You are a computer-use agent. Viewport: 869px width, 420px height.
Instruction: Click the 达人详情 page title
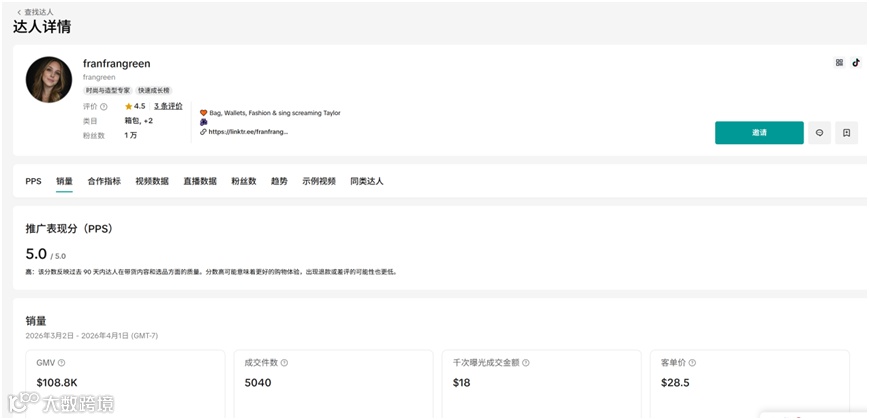[x=42, y=27]
